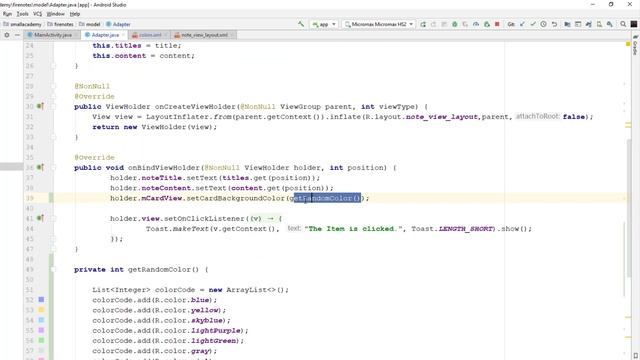
Task: Open the AVD Manager icon
Action: (x=599, y=24)
